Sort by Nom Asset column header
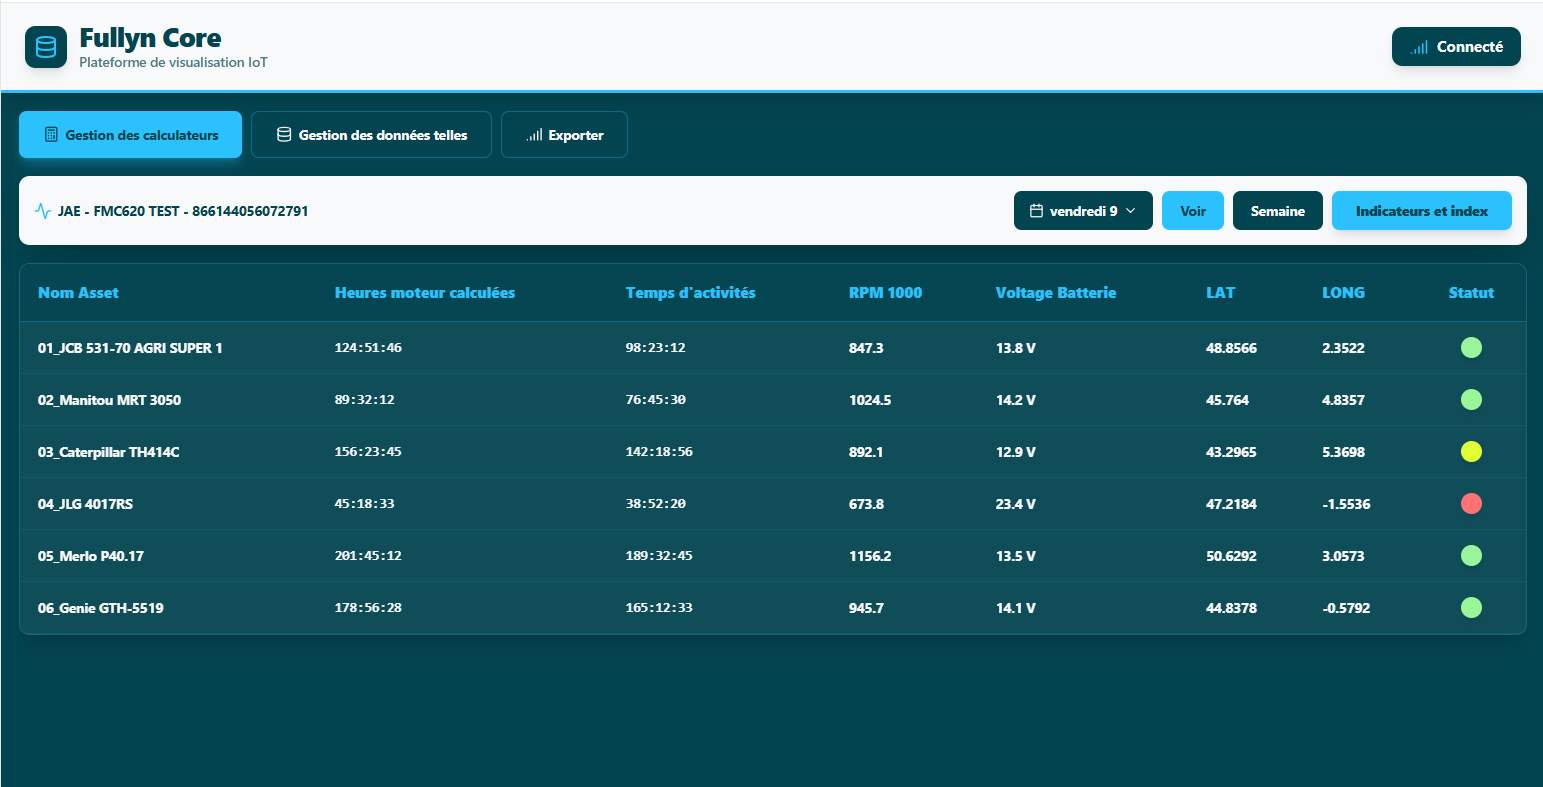This screenshot has width=1543, height=787. pyautogui.click(x=78, y=293)
